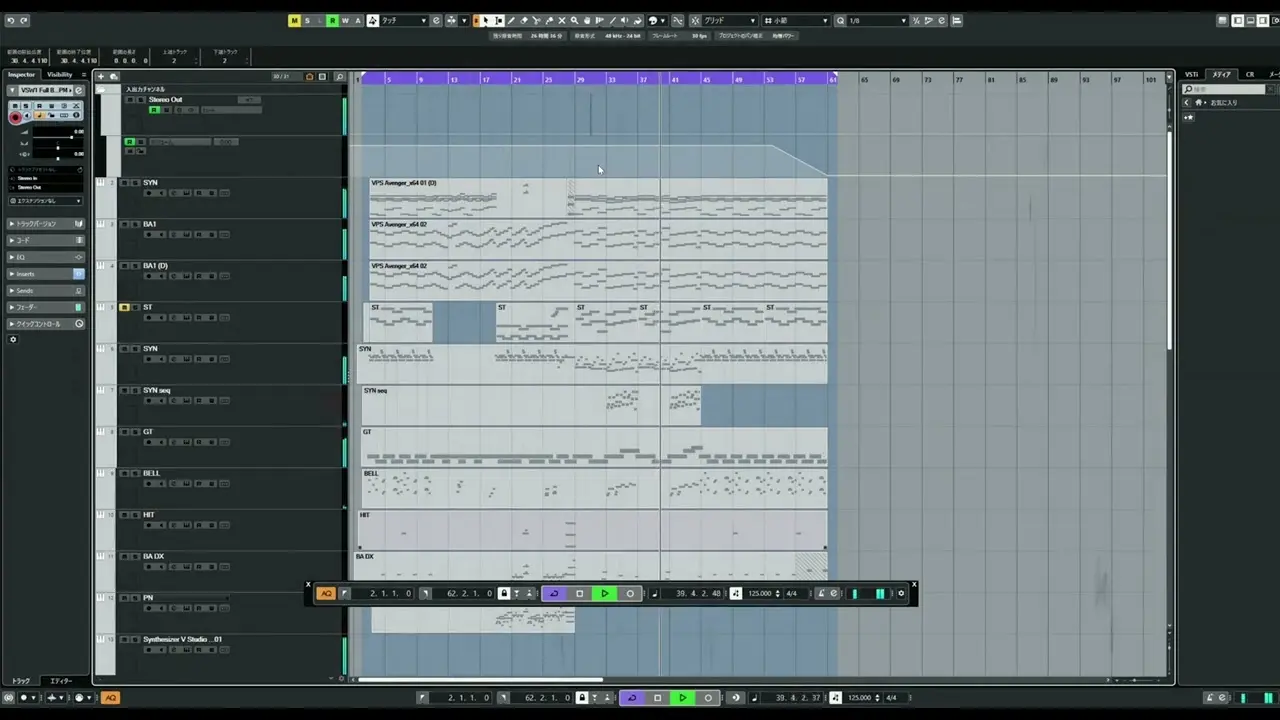This screenshot has height=720, width=1280.
Task: Open Inspector settings gear icon
Action: 13,340
